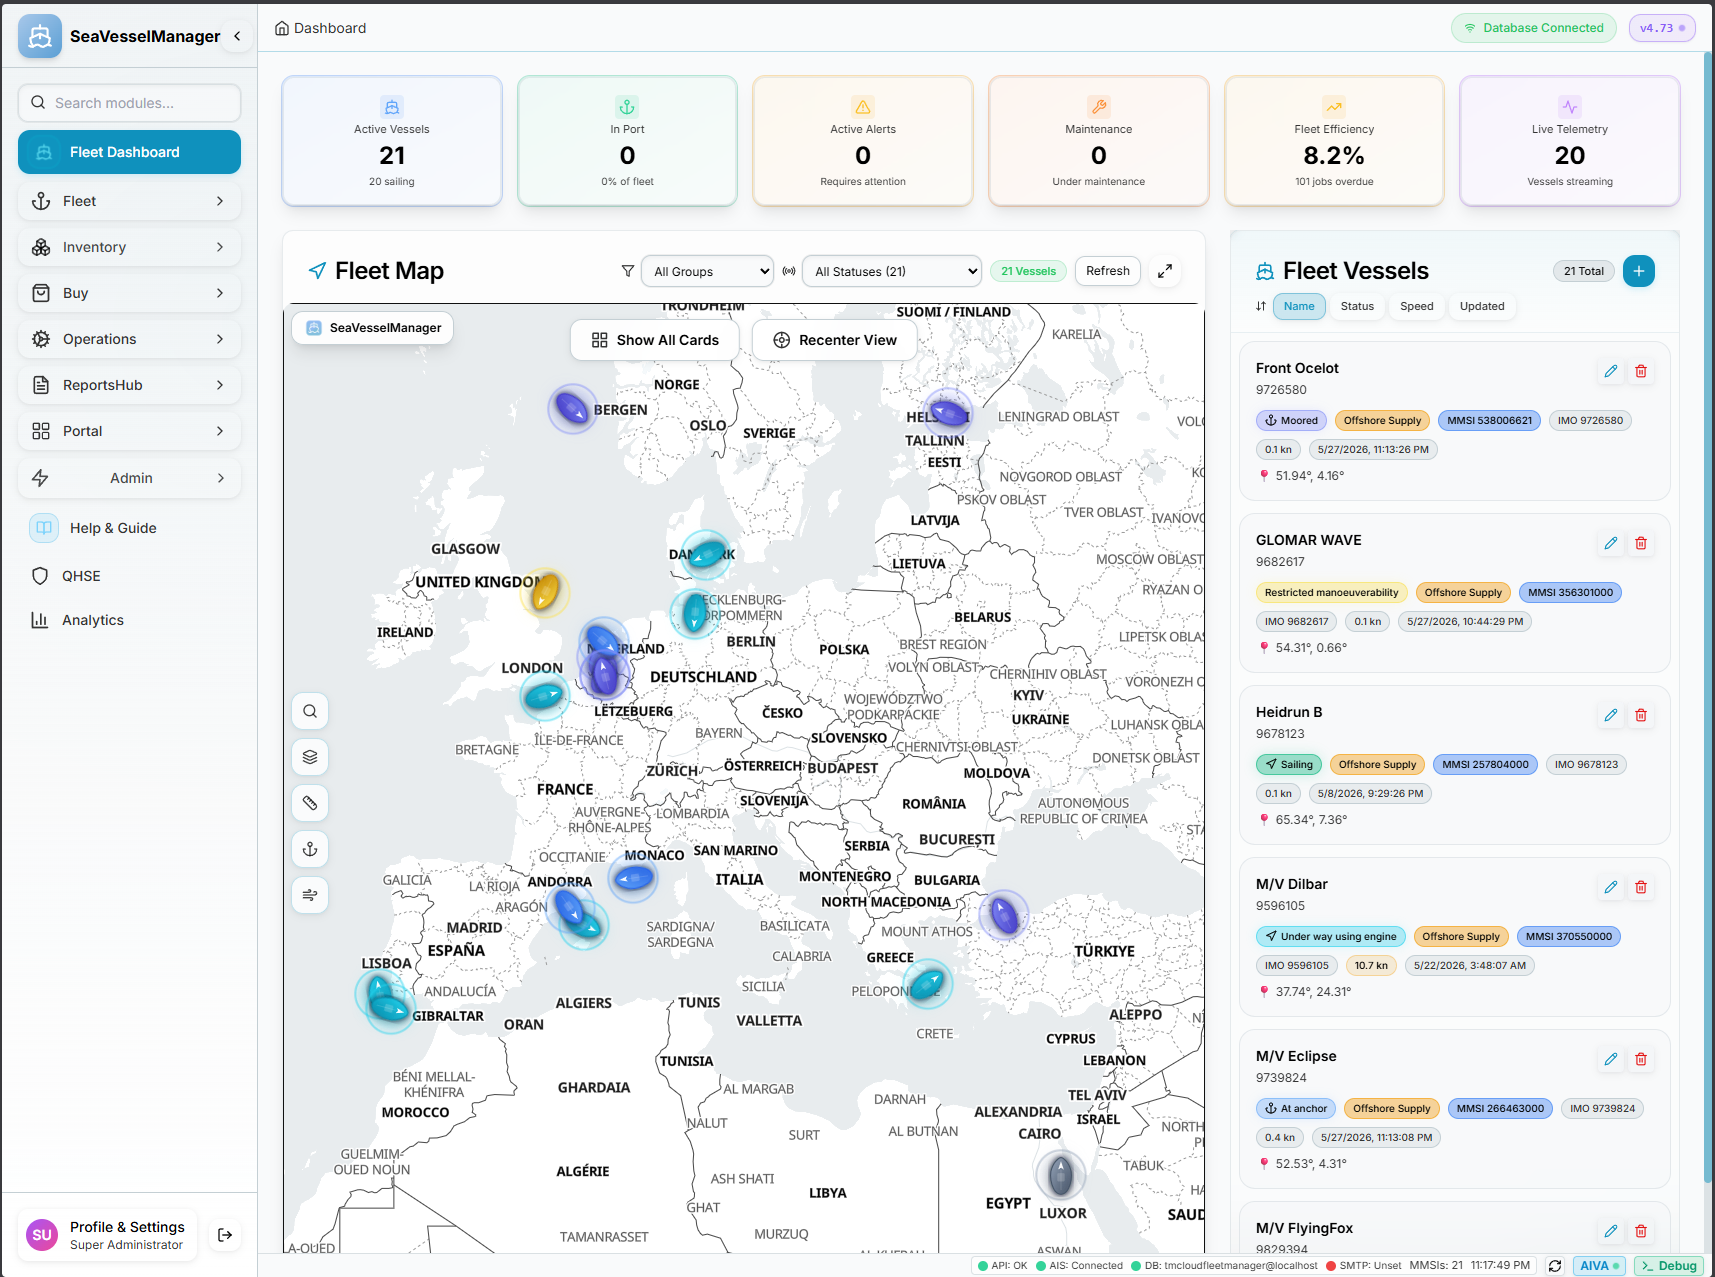Image resolution: width=1715 pixels, height=1277 pixels.
Task: Edit the M/V Eclipse vessel
Action: click(1611, 1059)
